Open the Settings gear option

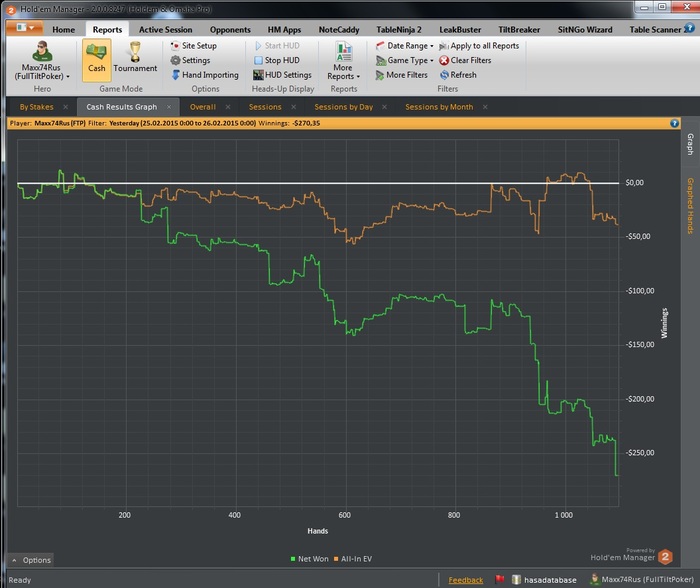click(190, 60)
